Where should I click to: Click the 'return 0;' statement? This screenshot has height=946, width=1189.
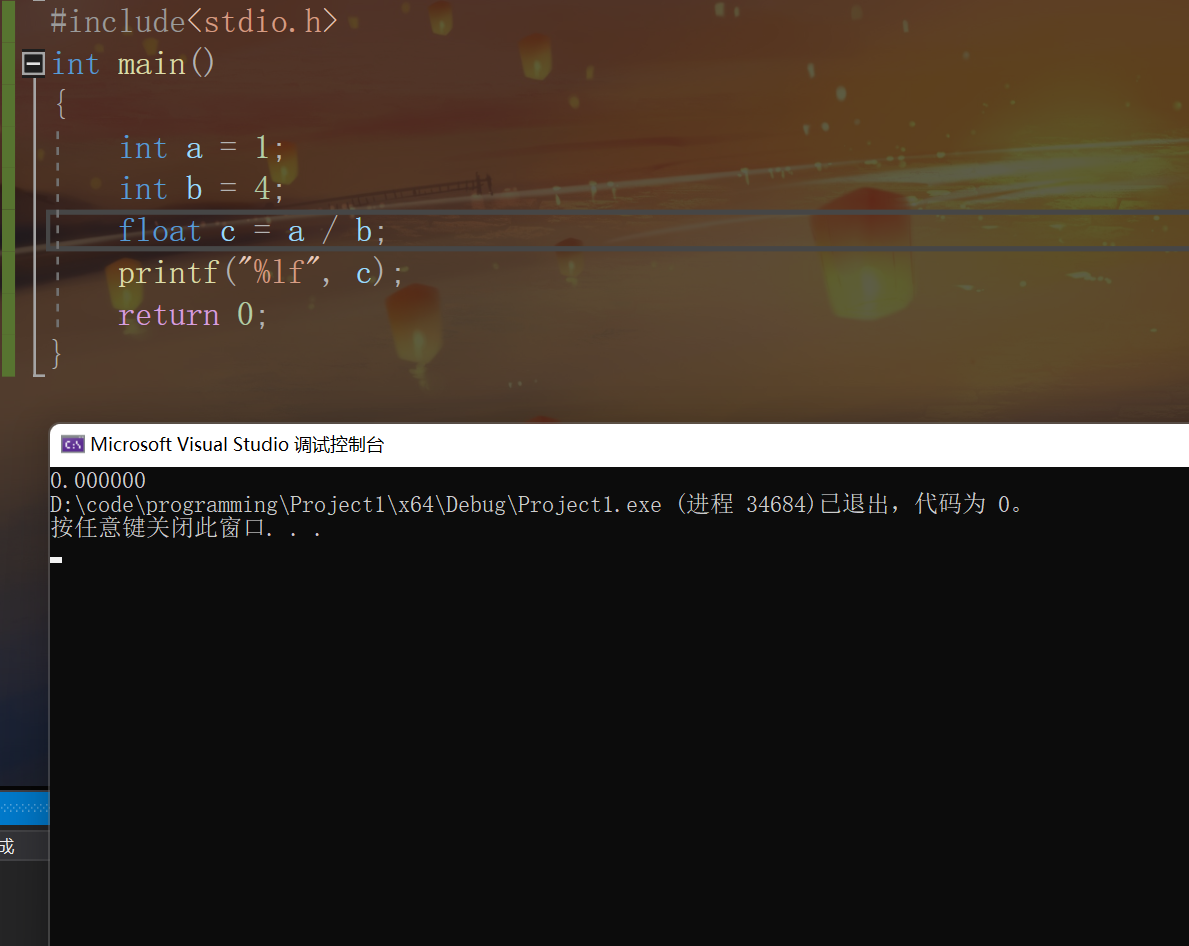click(x=193, y=315)
